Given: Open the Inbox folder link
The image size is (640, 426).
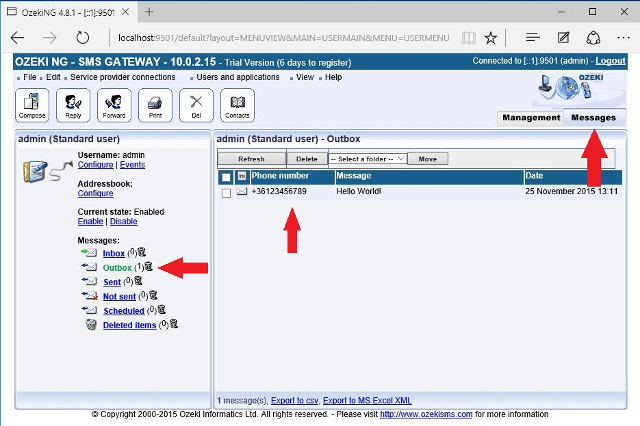Looking at the screenshot, I should (113, 253).
